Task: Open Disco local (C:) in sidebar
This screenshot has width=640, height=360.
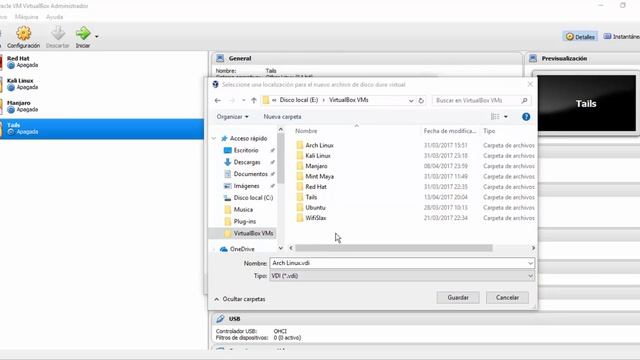Action: [x=253, y=198]
